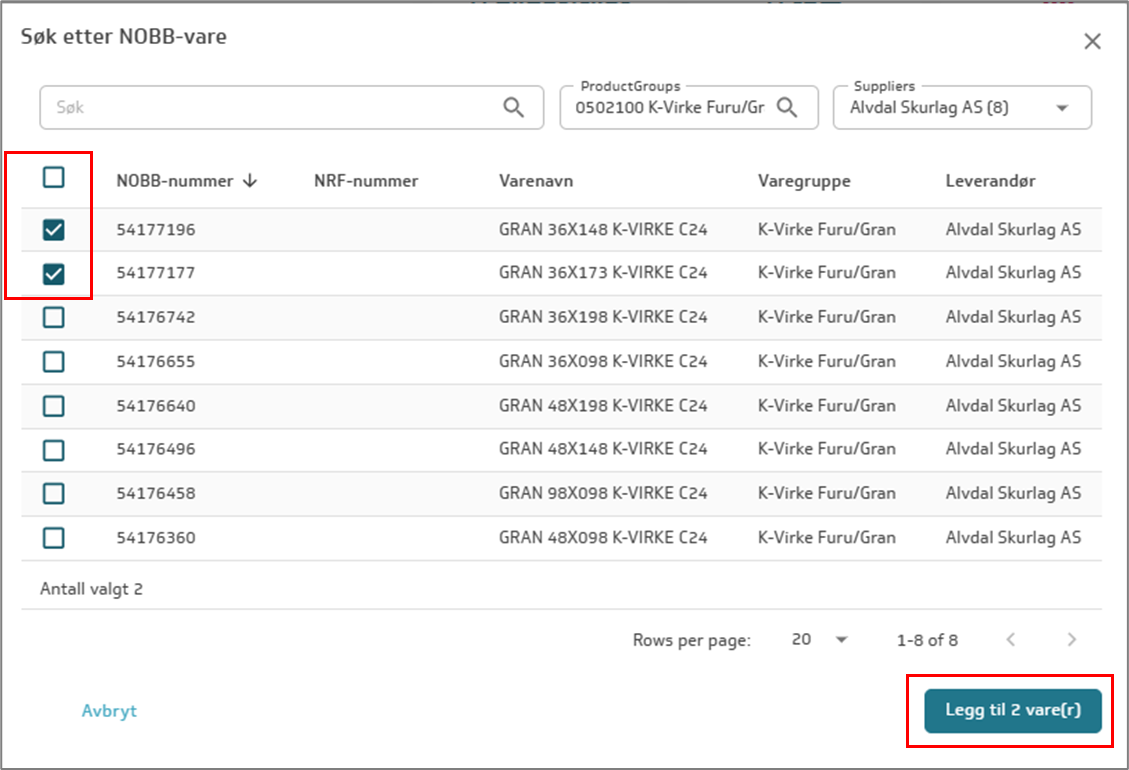Image resolution: width=1129 pixels, height=770 pixels.
Task: Close the Søk etter NOBB-vare dialog
Action: (x=1092, y=41)
